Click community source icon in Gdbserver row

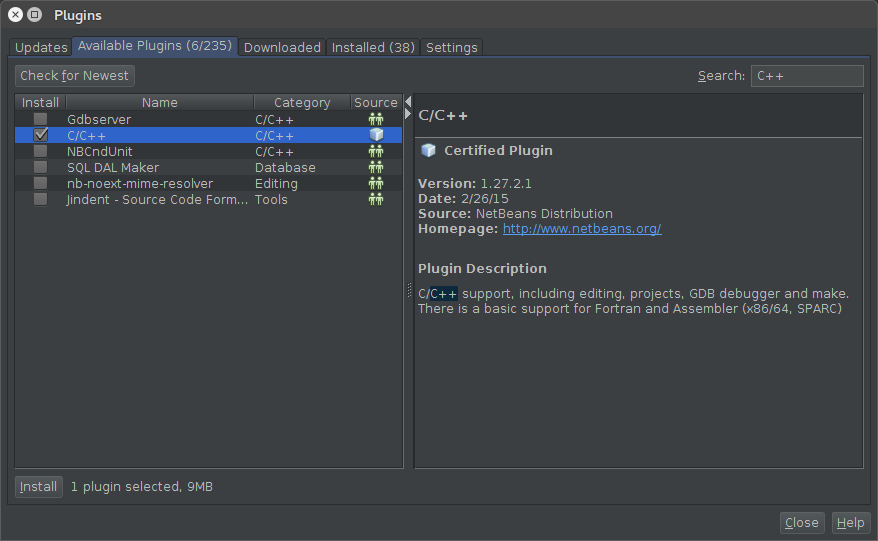pyautogui.click(x=376, y=119)
